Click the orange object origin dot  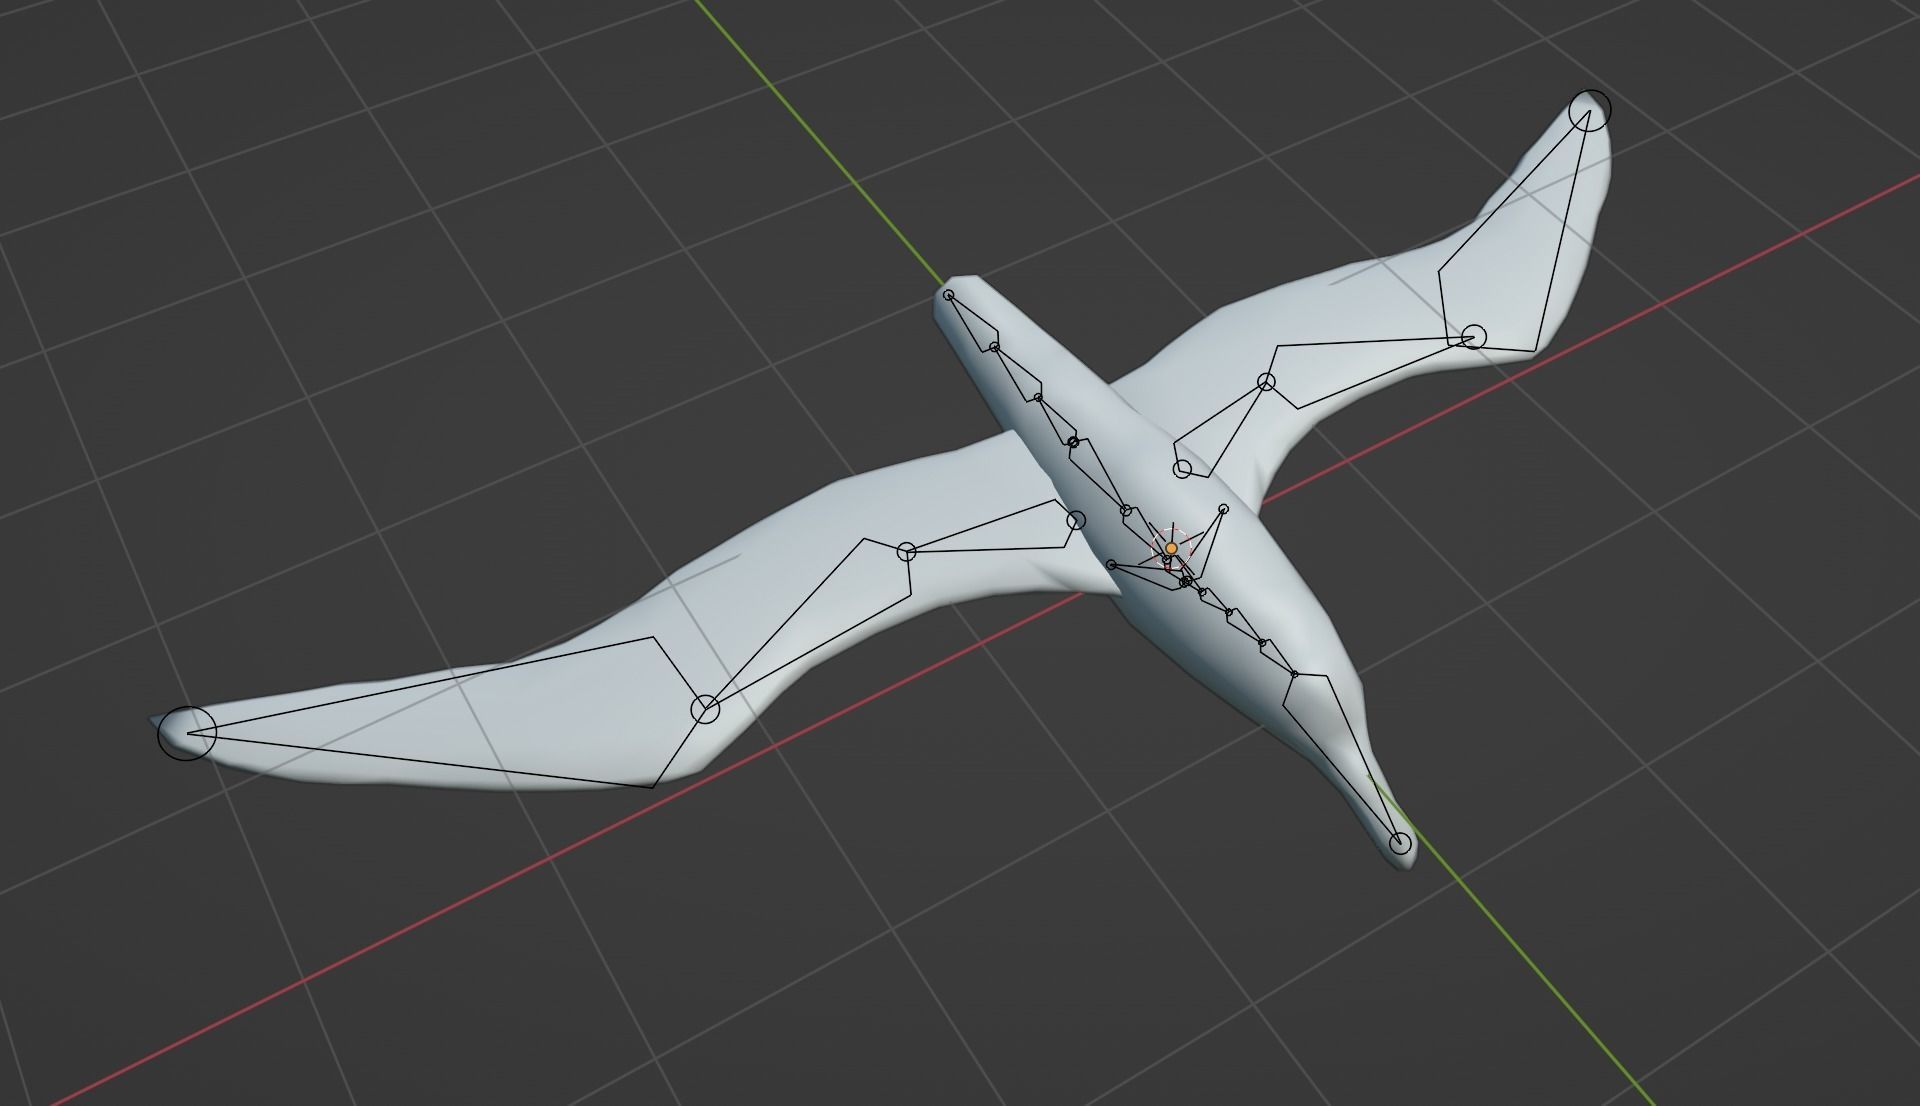click(x=1171, y=549)
